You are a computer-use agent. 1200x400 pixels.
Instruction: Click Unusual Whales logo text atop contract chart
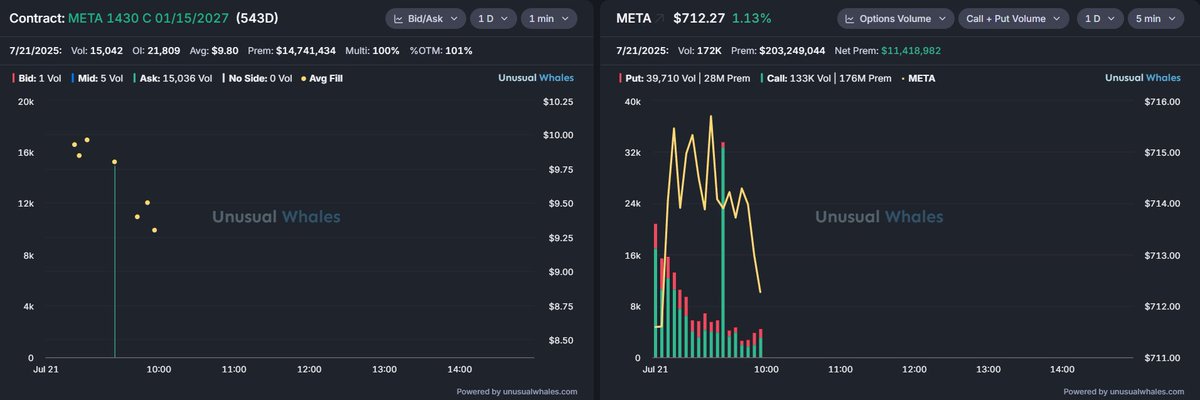click(x=537, y=77)
